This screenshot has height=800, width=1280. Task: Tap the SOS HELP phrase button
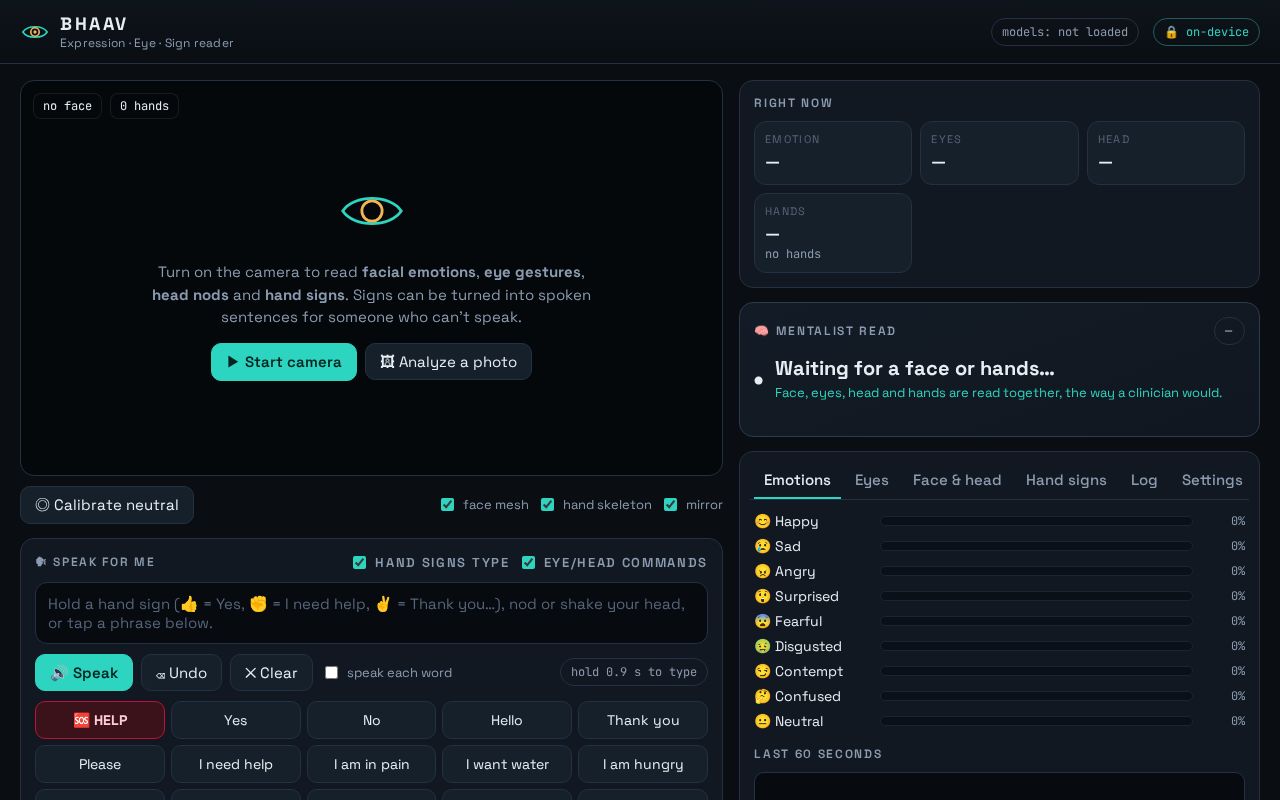pyautogui.click(x=100, y=720)
